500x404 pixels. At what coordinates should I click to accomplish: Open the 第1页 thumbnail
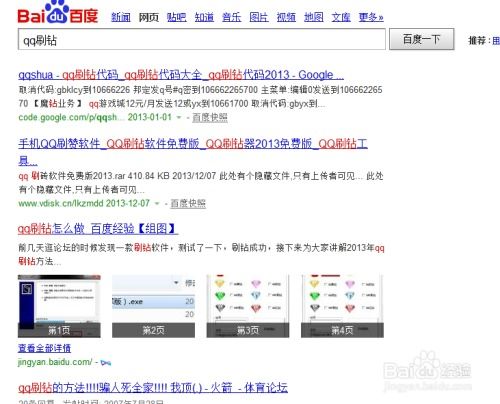coord(59,306)
